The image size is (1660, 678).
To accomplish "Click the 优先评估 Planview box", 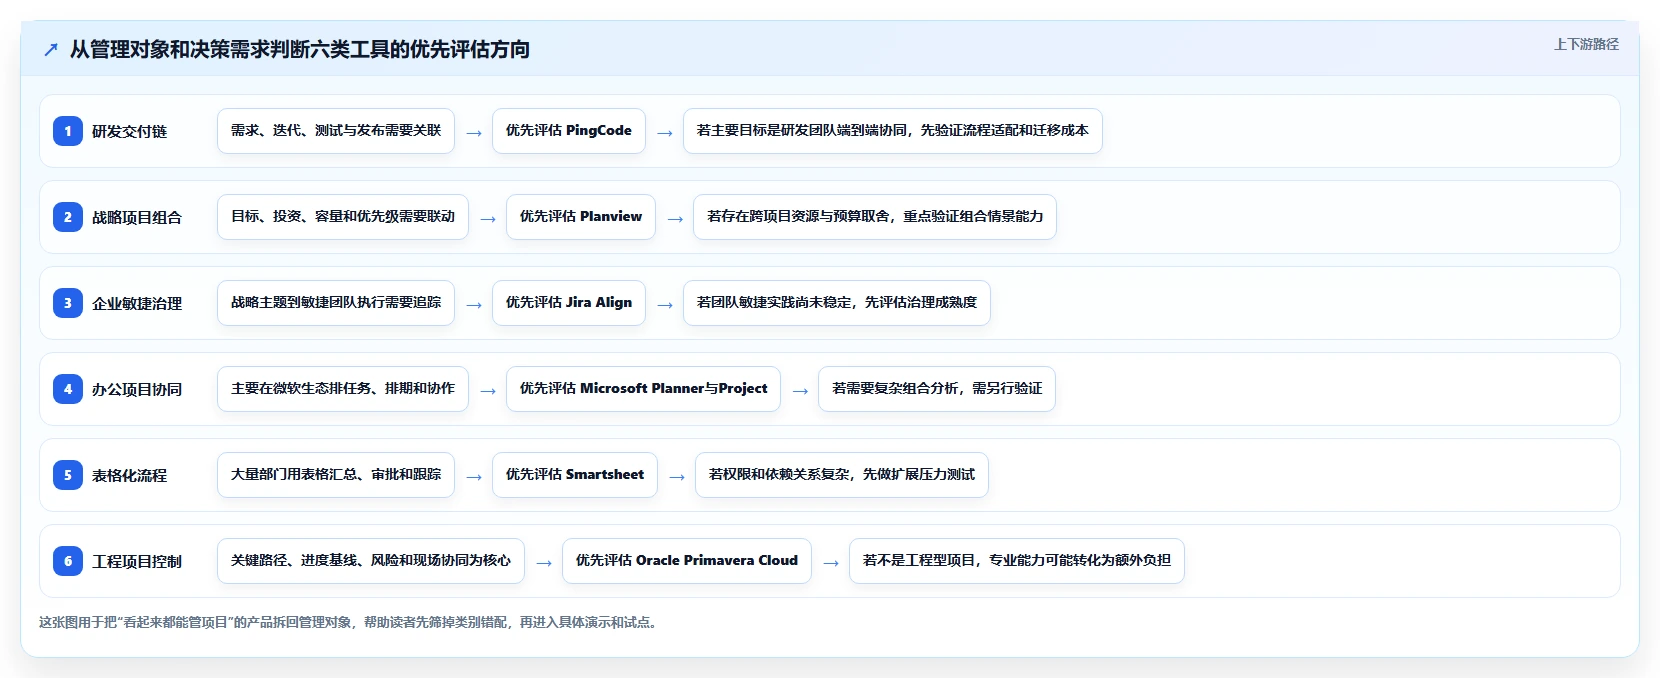I will click(581, 217).
